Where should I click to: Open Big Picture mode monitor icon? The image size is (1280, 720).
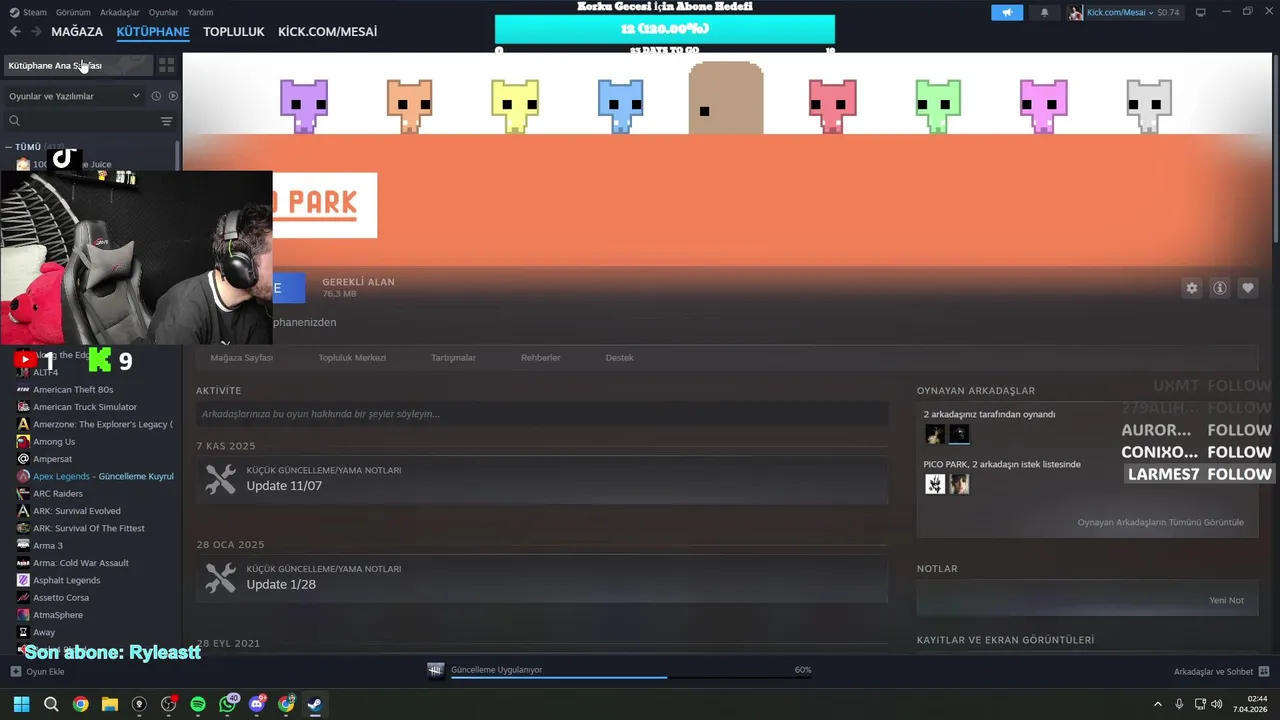coord(1201,12)
